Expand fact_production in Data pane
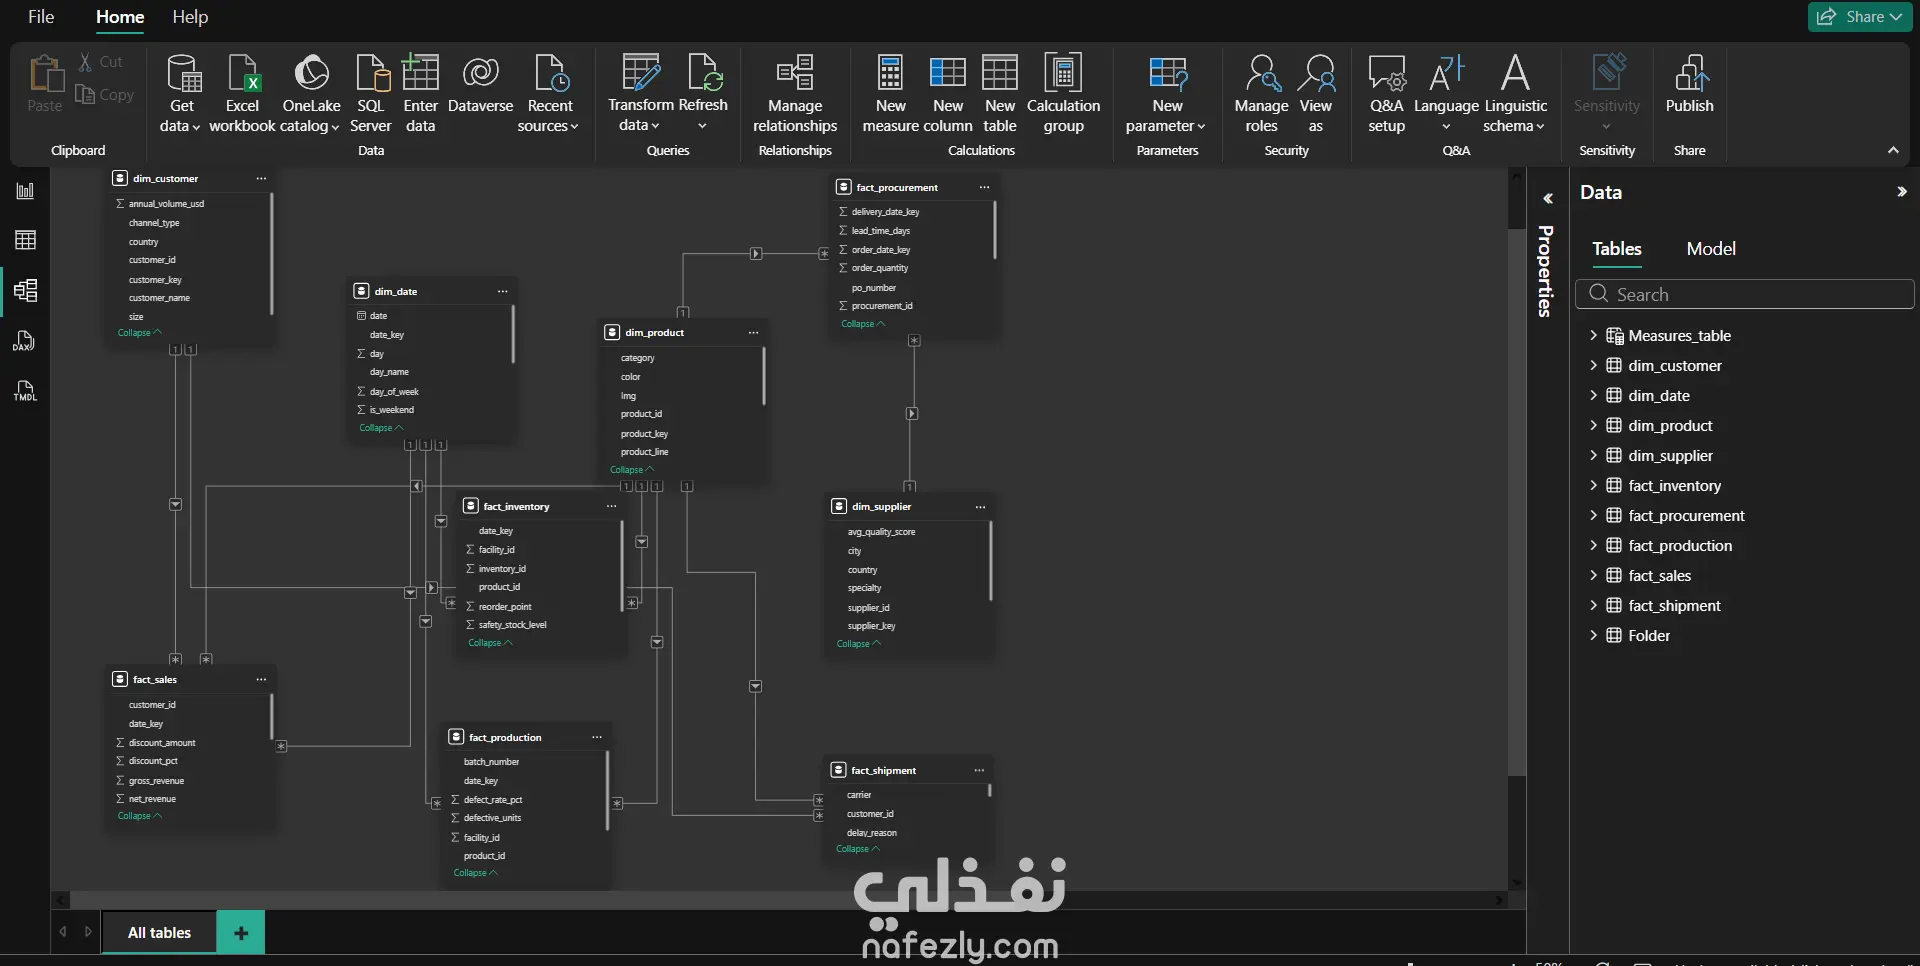The height and width of the screenshot is (966, 1920). coord(1593,546)
